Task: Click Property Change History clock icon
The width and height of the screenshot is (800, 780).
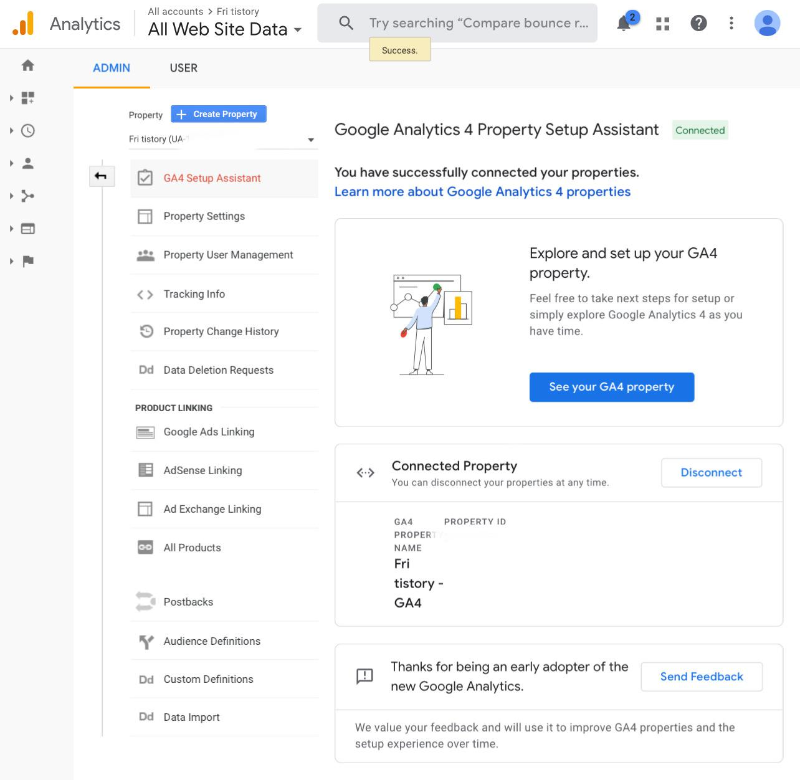Action: [146, 332]
